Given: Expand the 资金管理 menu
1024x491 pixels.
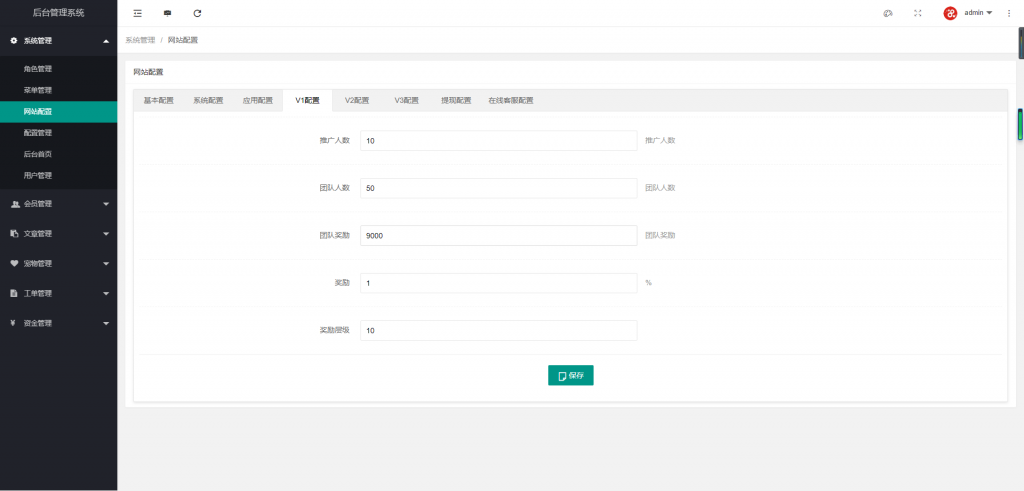Looking at the screenshot, I should point(59,323).
